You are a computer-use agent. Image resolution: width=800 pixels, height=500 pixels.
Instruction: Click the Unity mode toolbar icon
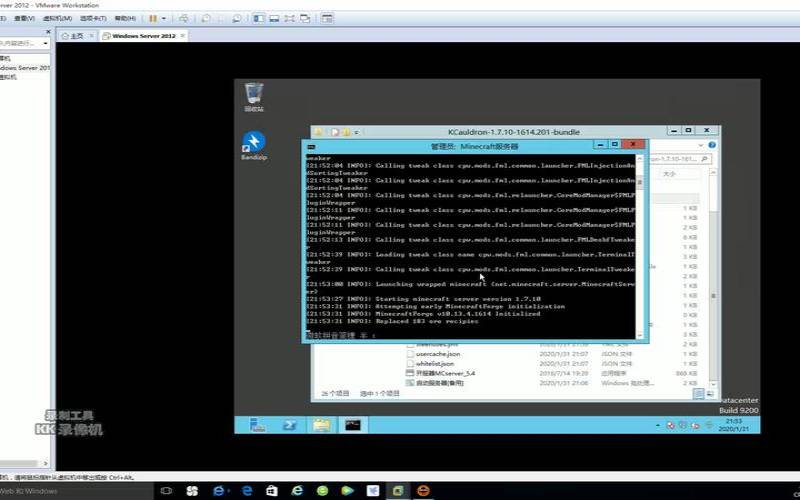(305, 18)
